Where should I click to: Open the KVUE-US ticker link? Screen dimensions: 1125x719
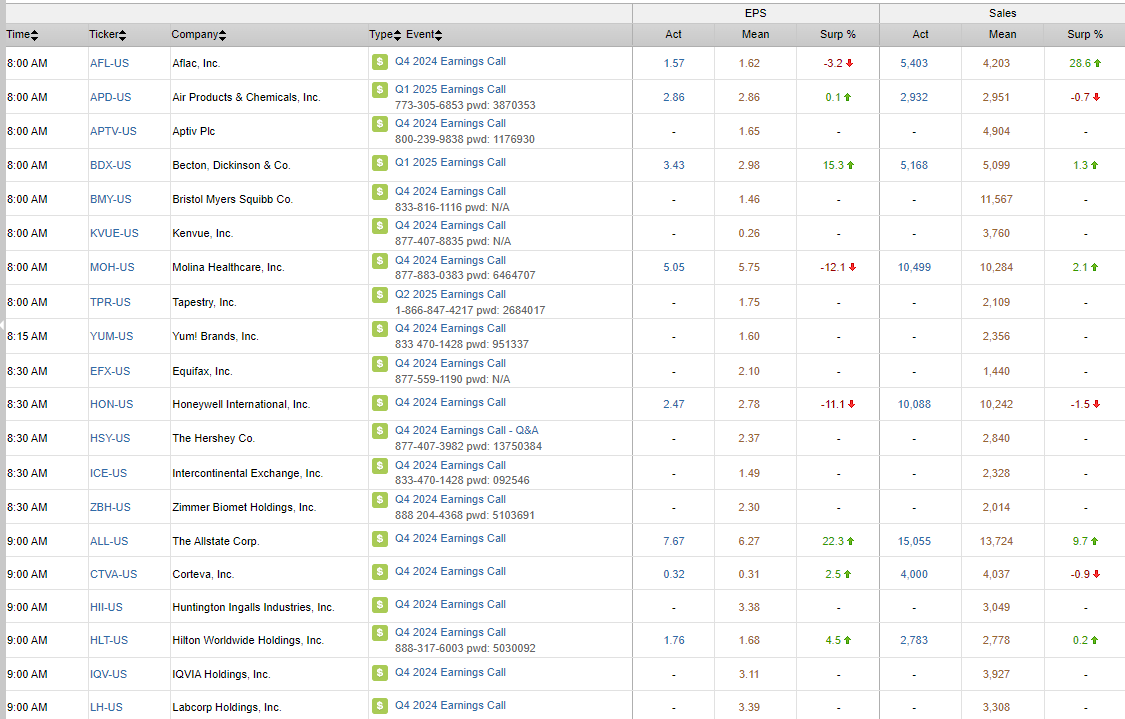[114, 233]
